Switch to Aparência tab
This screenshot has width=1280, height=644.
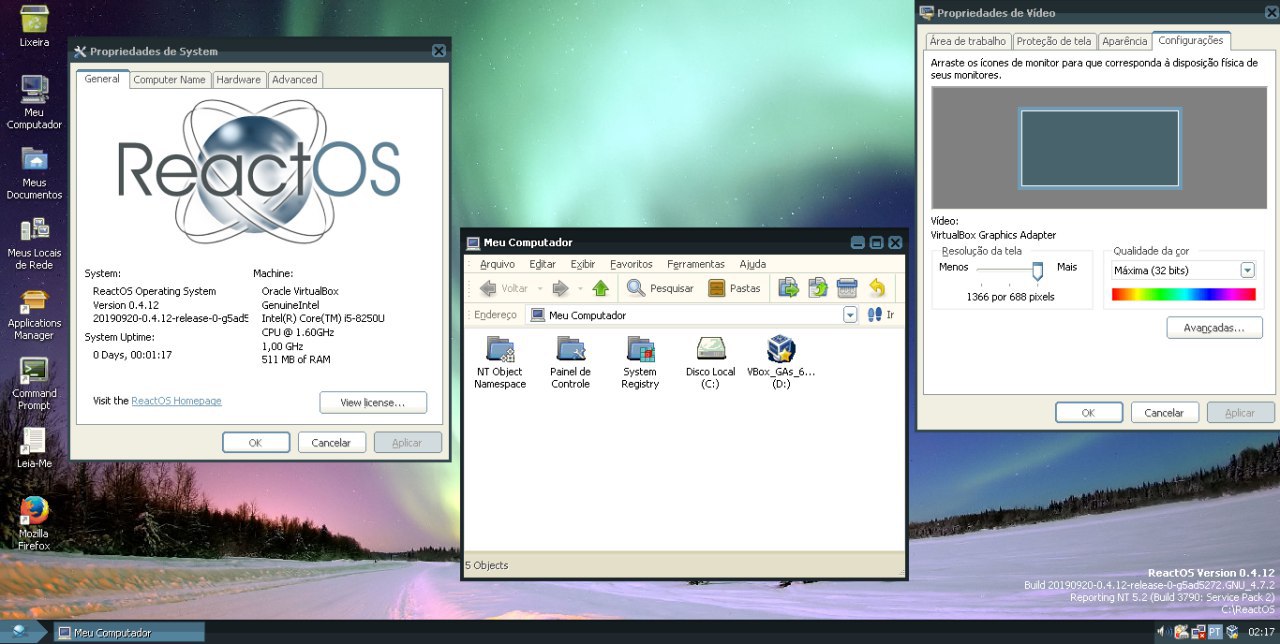(x=1125, y=42)
